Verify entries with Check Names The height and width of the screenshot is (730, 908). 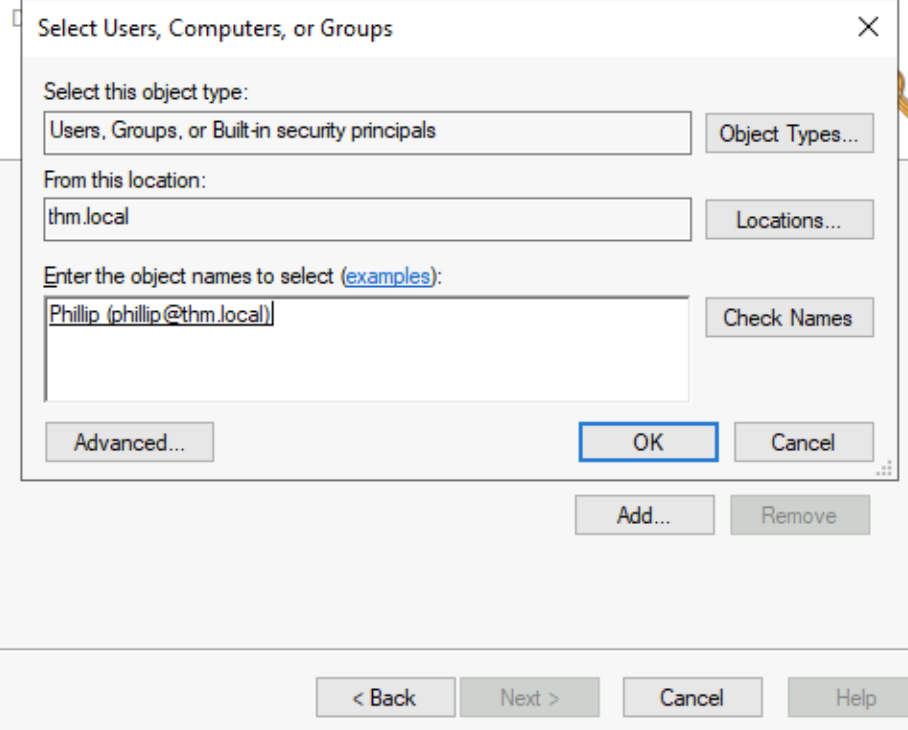click(788, 318)
